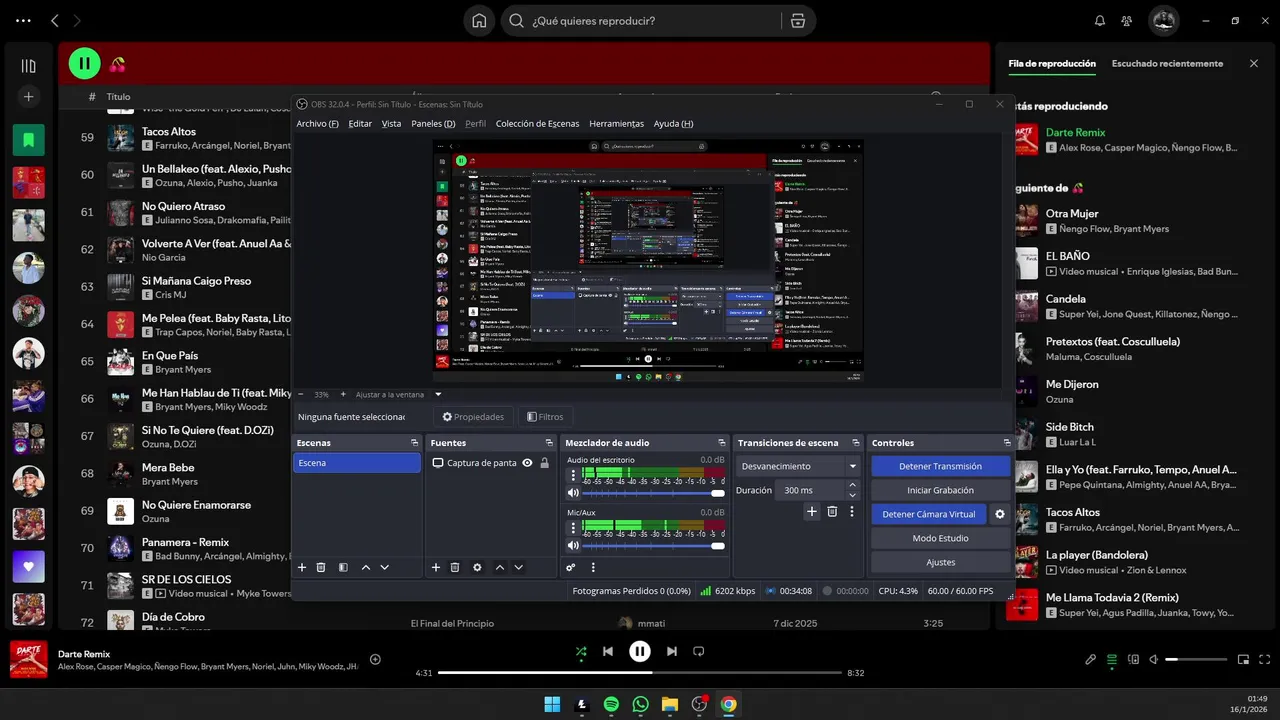Mute Spotify volume speaker icon
Image resolution: width=1280 pixels, height=720 pixels.
click(1153, 659)
